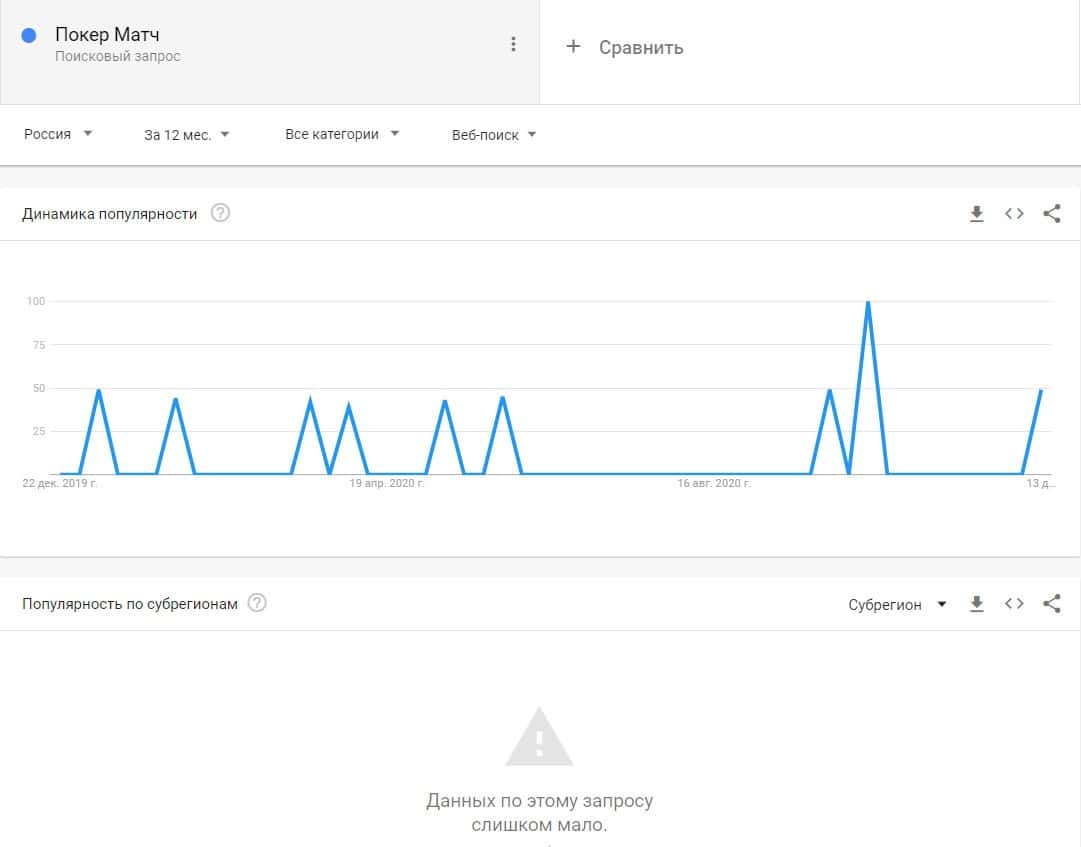
Task: Click the 19 апр. 2020 г. axis label
Action: (387, 483)
